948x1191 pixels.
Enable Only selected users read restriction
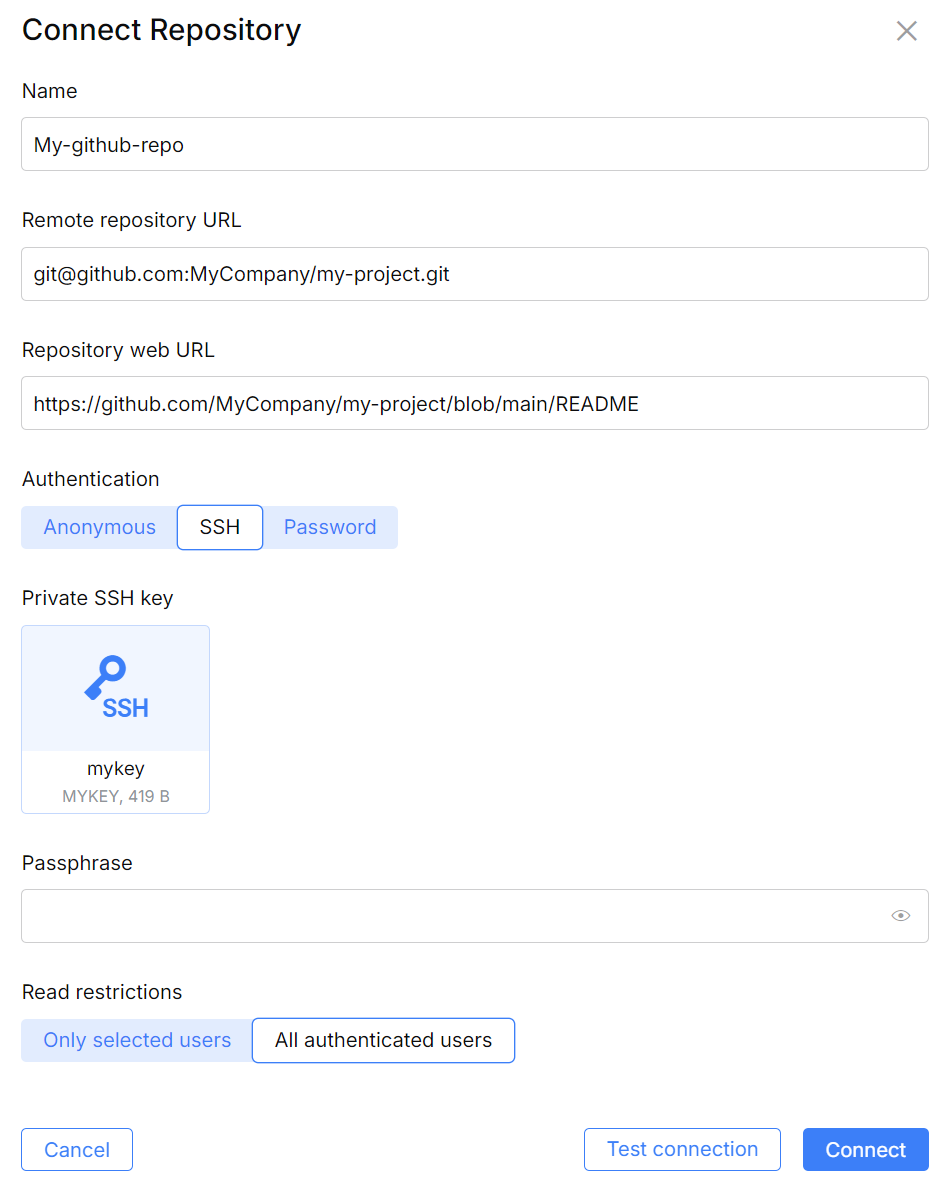pyautogui.click(x=135, y=1040)
